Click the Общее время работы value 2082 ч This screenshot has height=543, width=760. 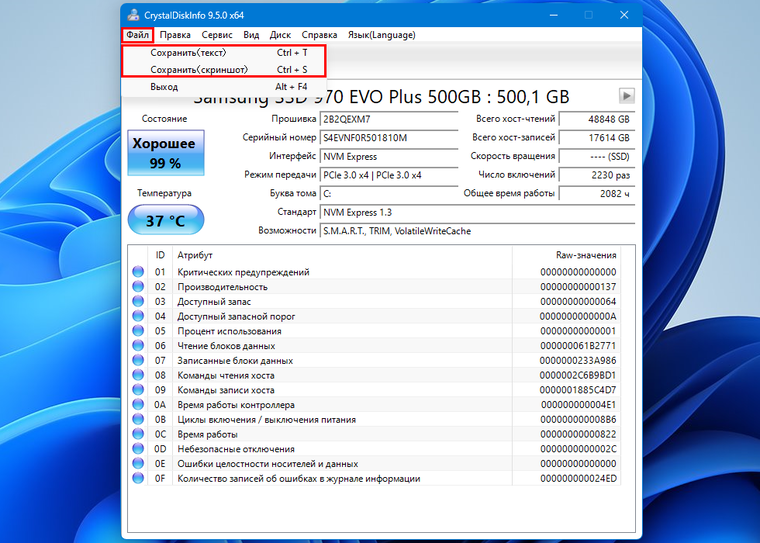click(597, 193)
